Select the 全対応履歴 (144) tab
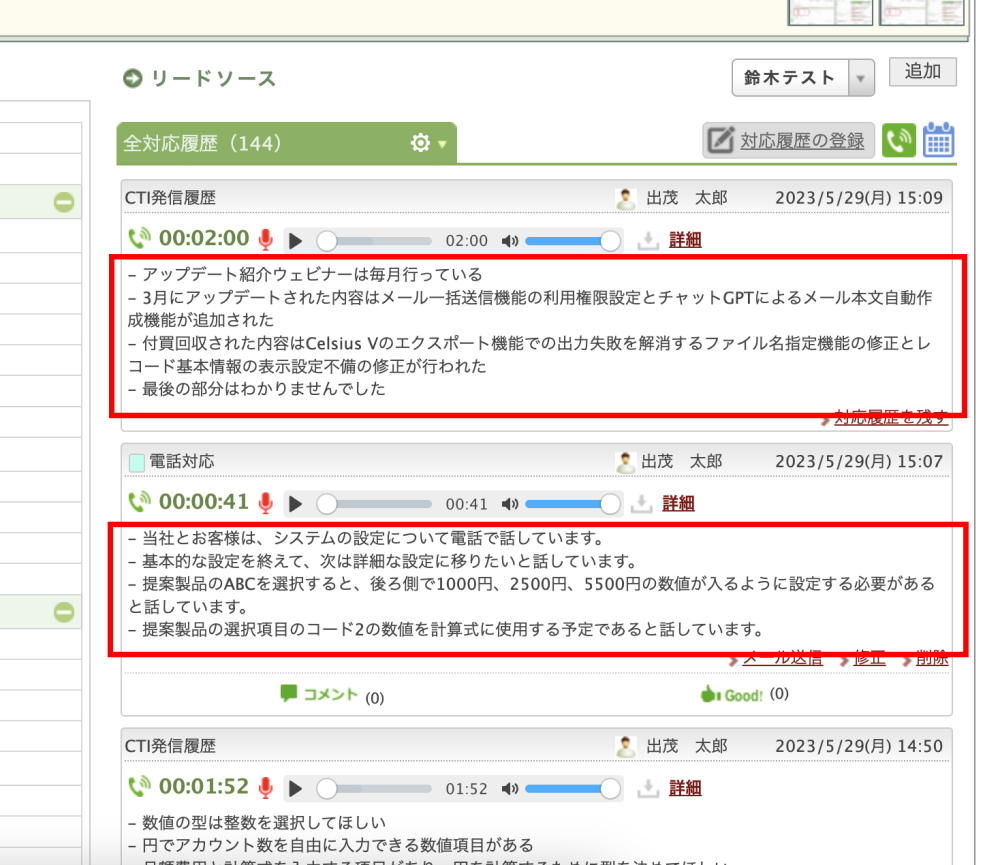 pos(286,143)
